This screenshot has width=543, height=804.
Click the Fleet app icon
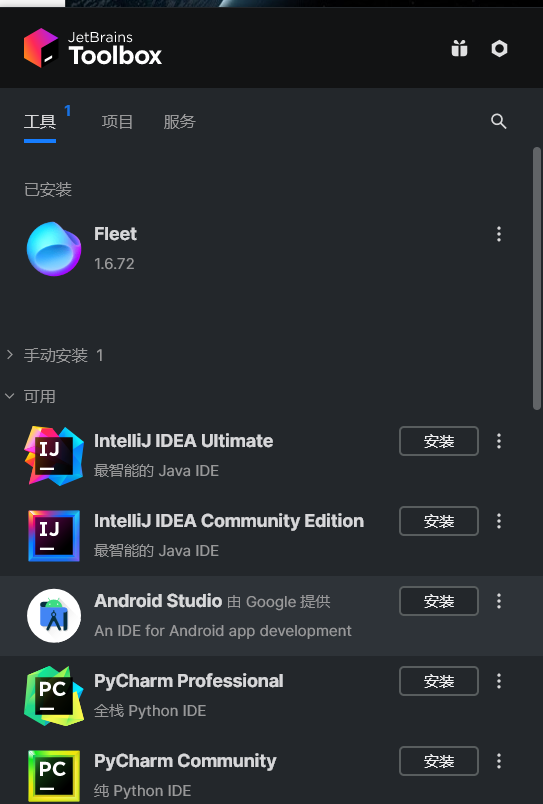click(54, 249)
